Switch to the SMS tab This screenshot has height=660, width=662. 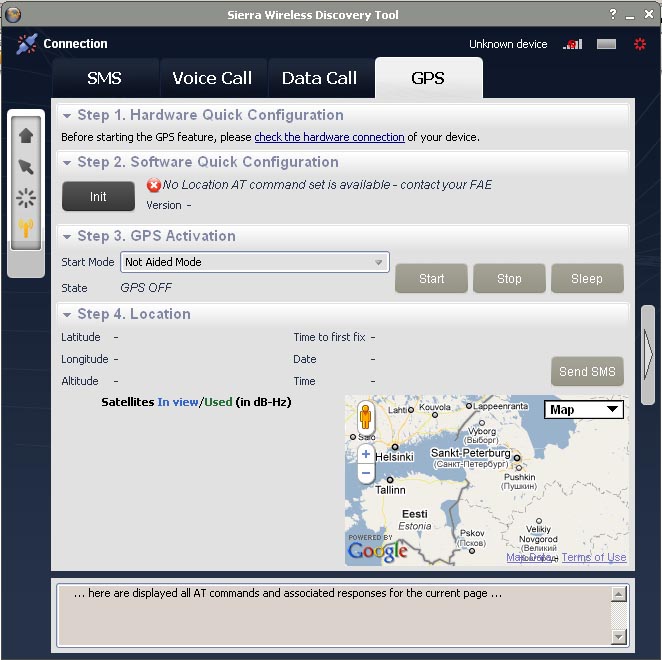click(105, 78)
